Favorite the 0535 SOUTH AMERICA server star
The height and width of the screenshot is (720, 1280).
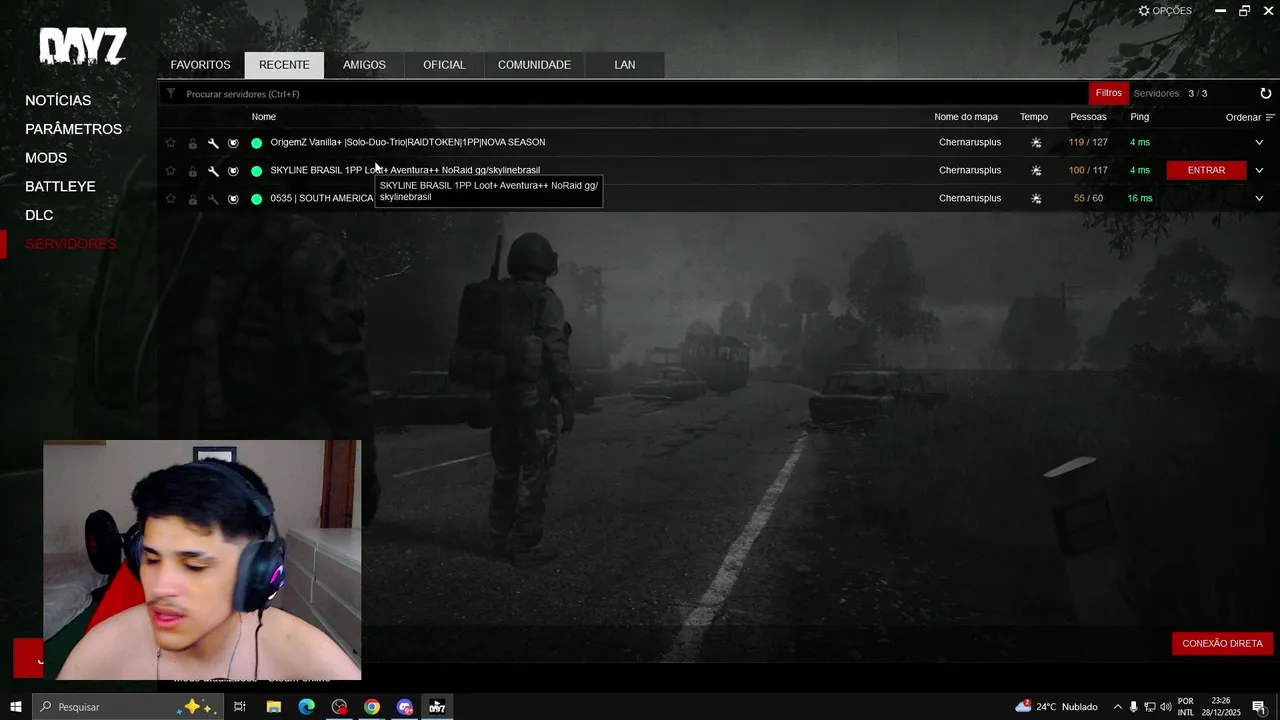(170, 199)
